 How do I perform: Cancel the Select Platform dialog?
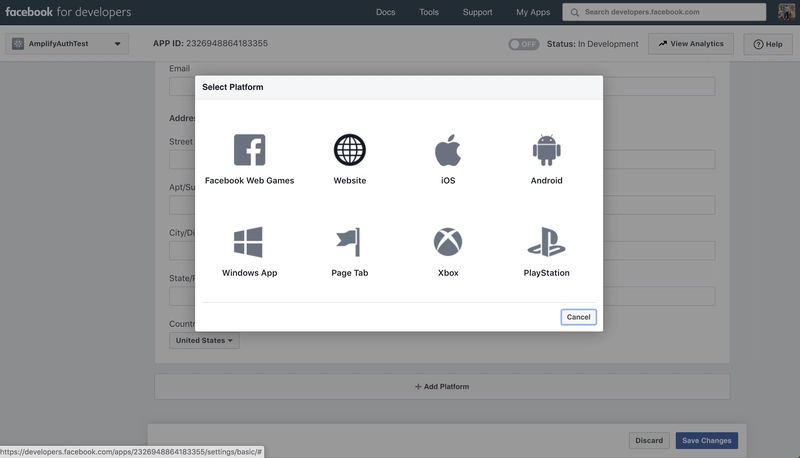pyautogui.click(x=579, y=317)
